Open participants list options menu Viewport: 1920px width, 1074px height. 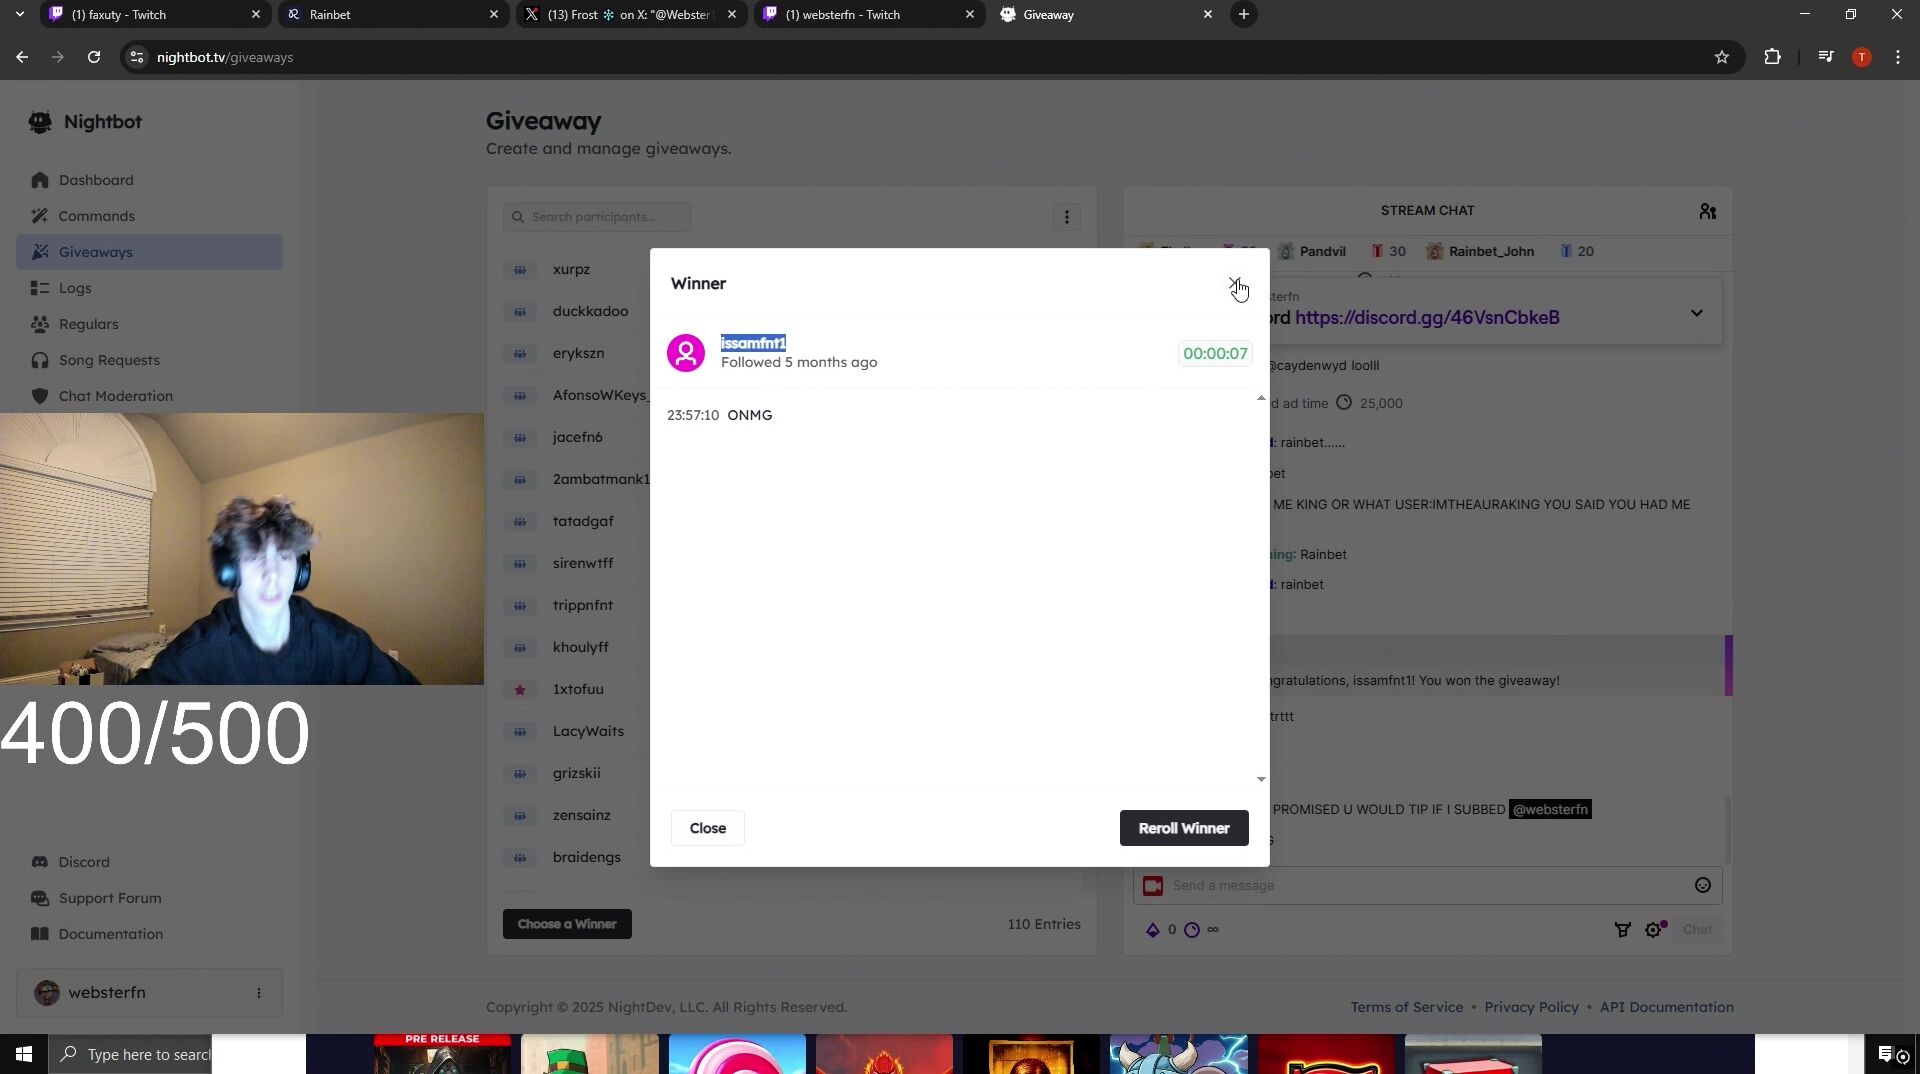pos(1067,217)
